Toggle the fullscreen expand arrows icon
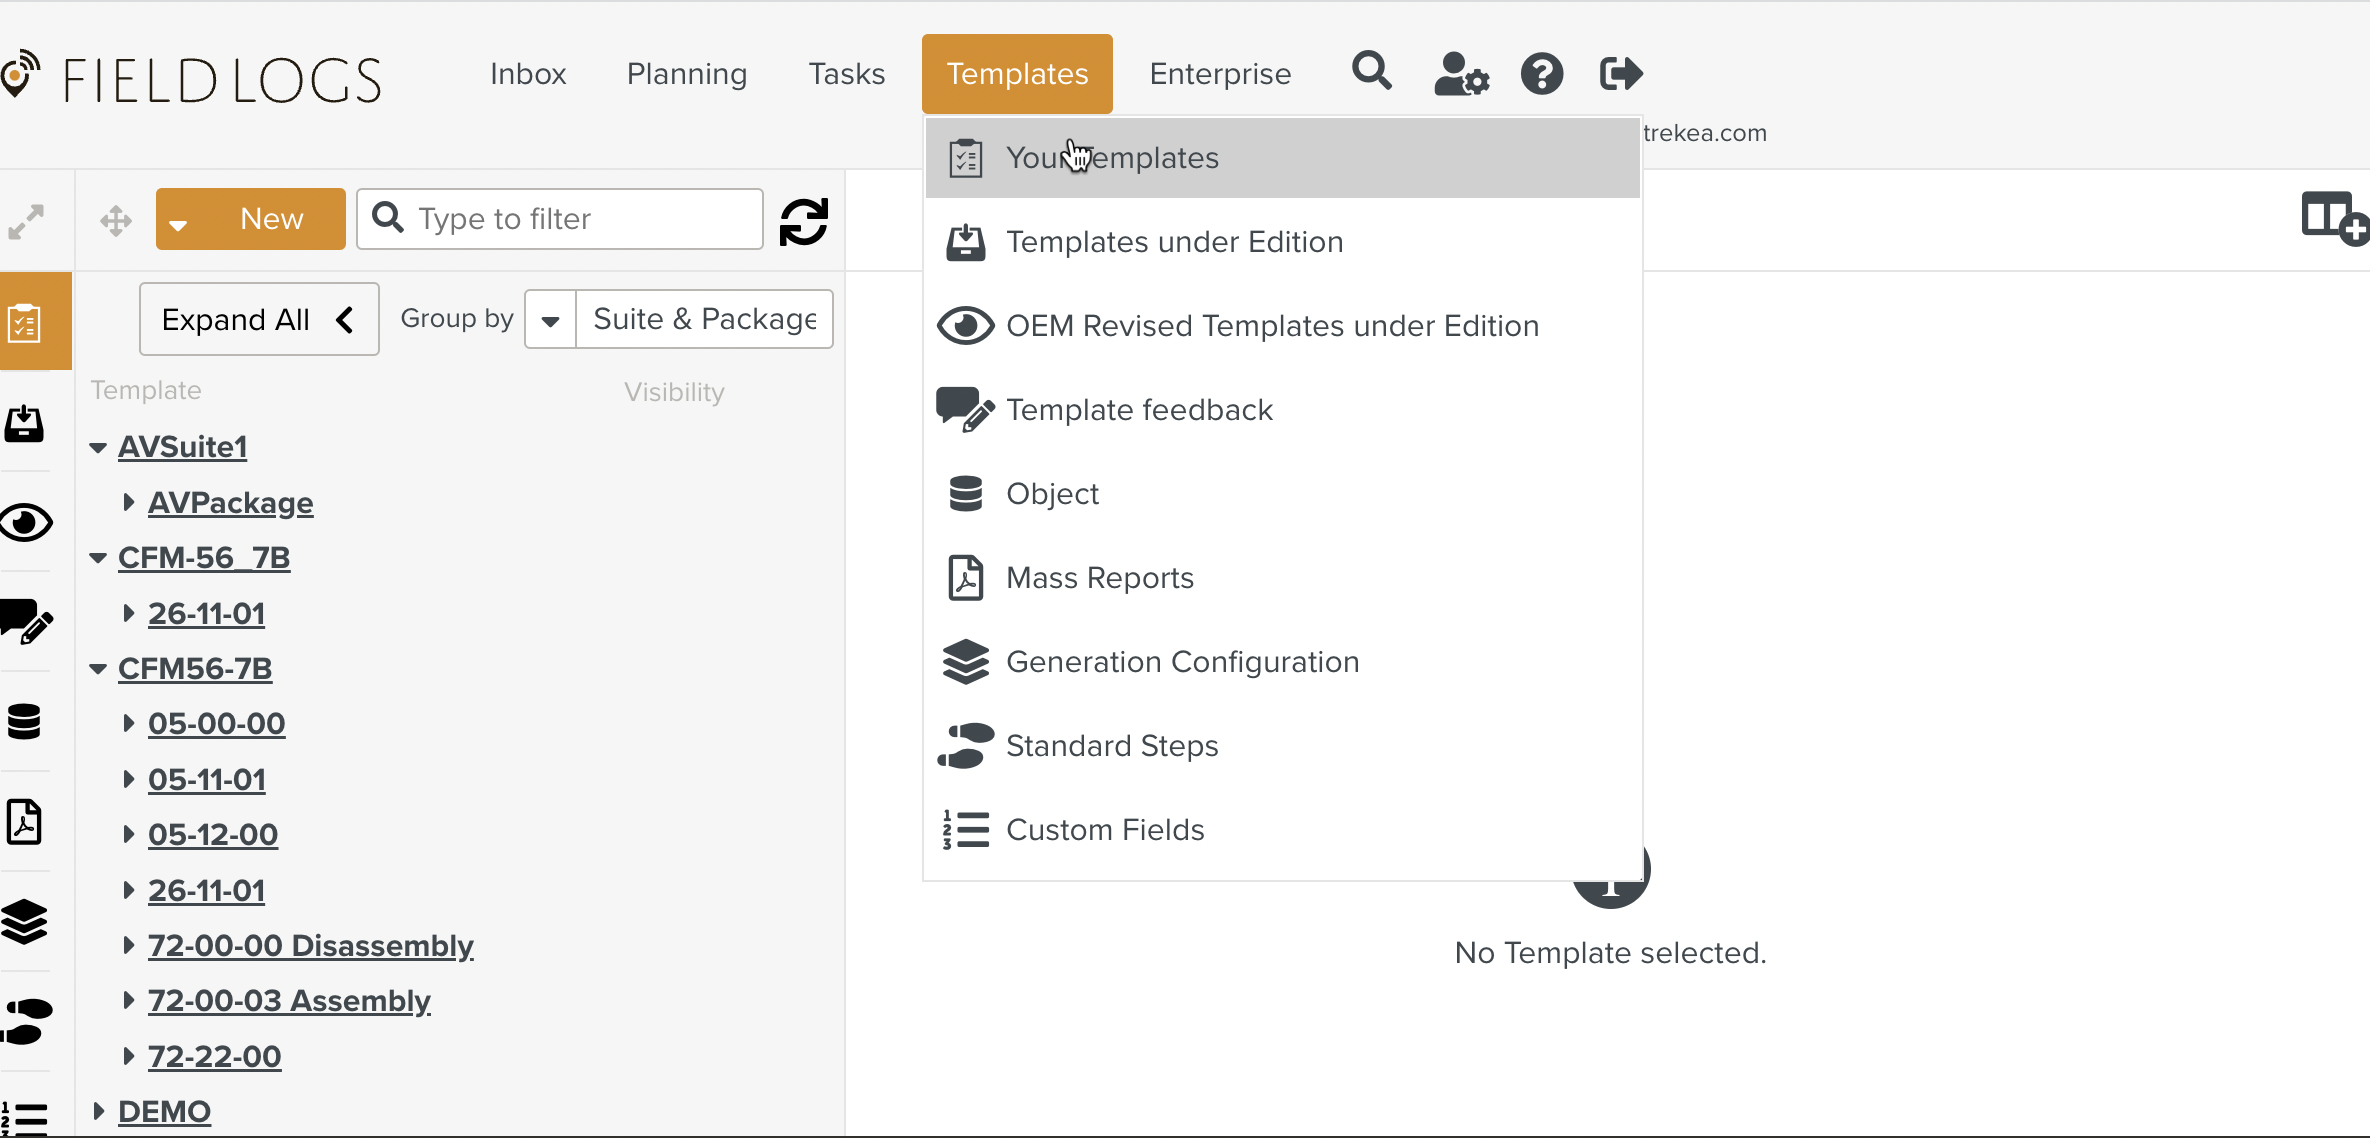This screenshot has width=2370, height=1138. point(26,221)
